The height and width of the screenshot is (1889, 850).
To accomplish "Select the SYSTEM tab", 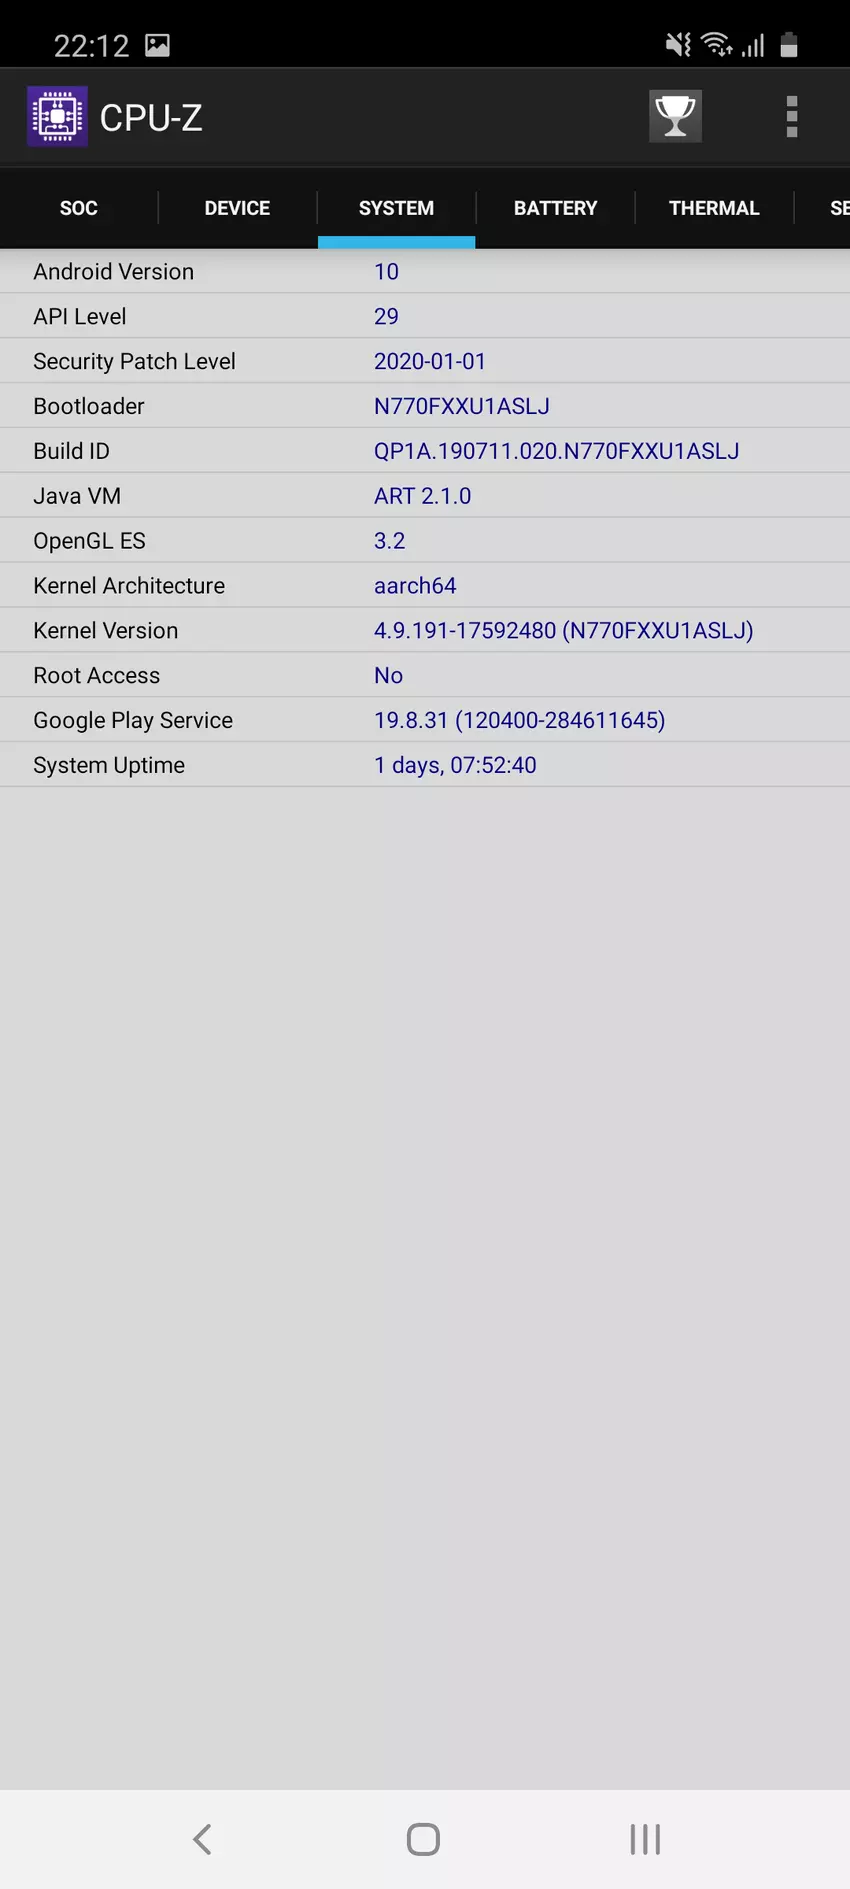I will pyautogui.click(x=396, y=208).
